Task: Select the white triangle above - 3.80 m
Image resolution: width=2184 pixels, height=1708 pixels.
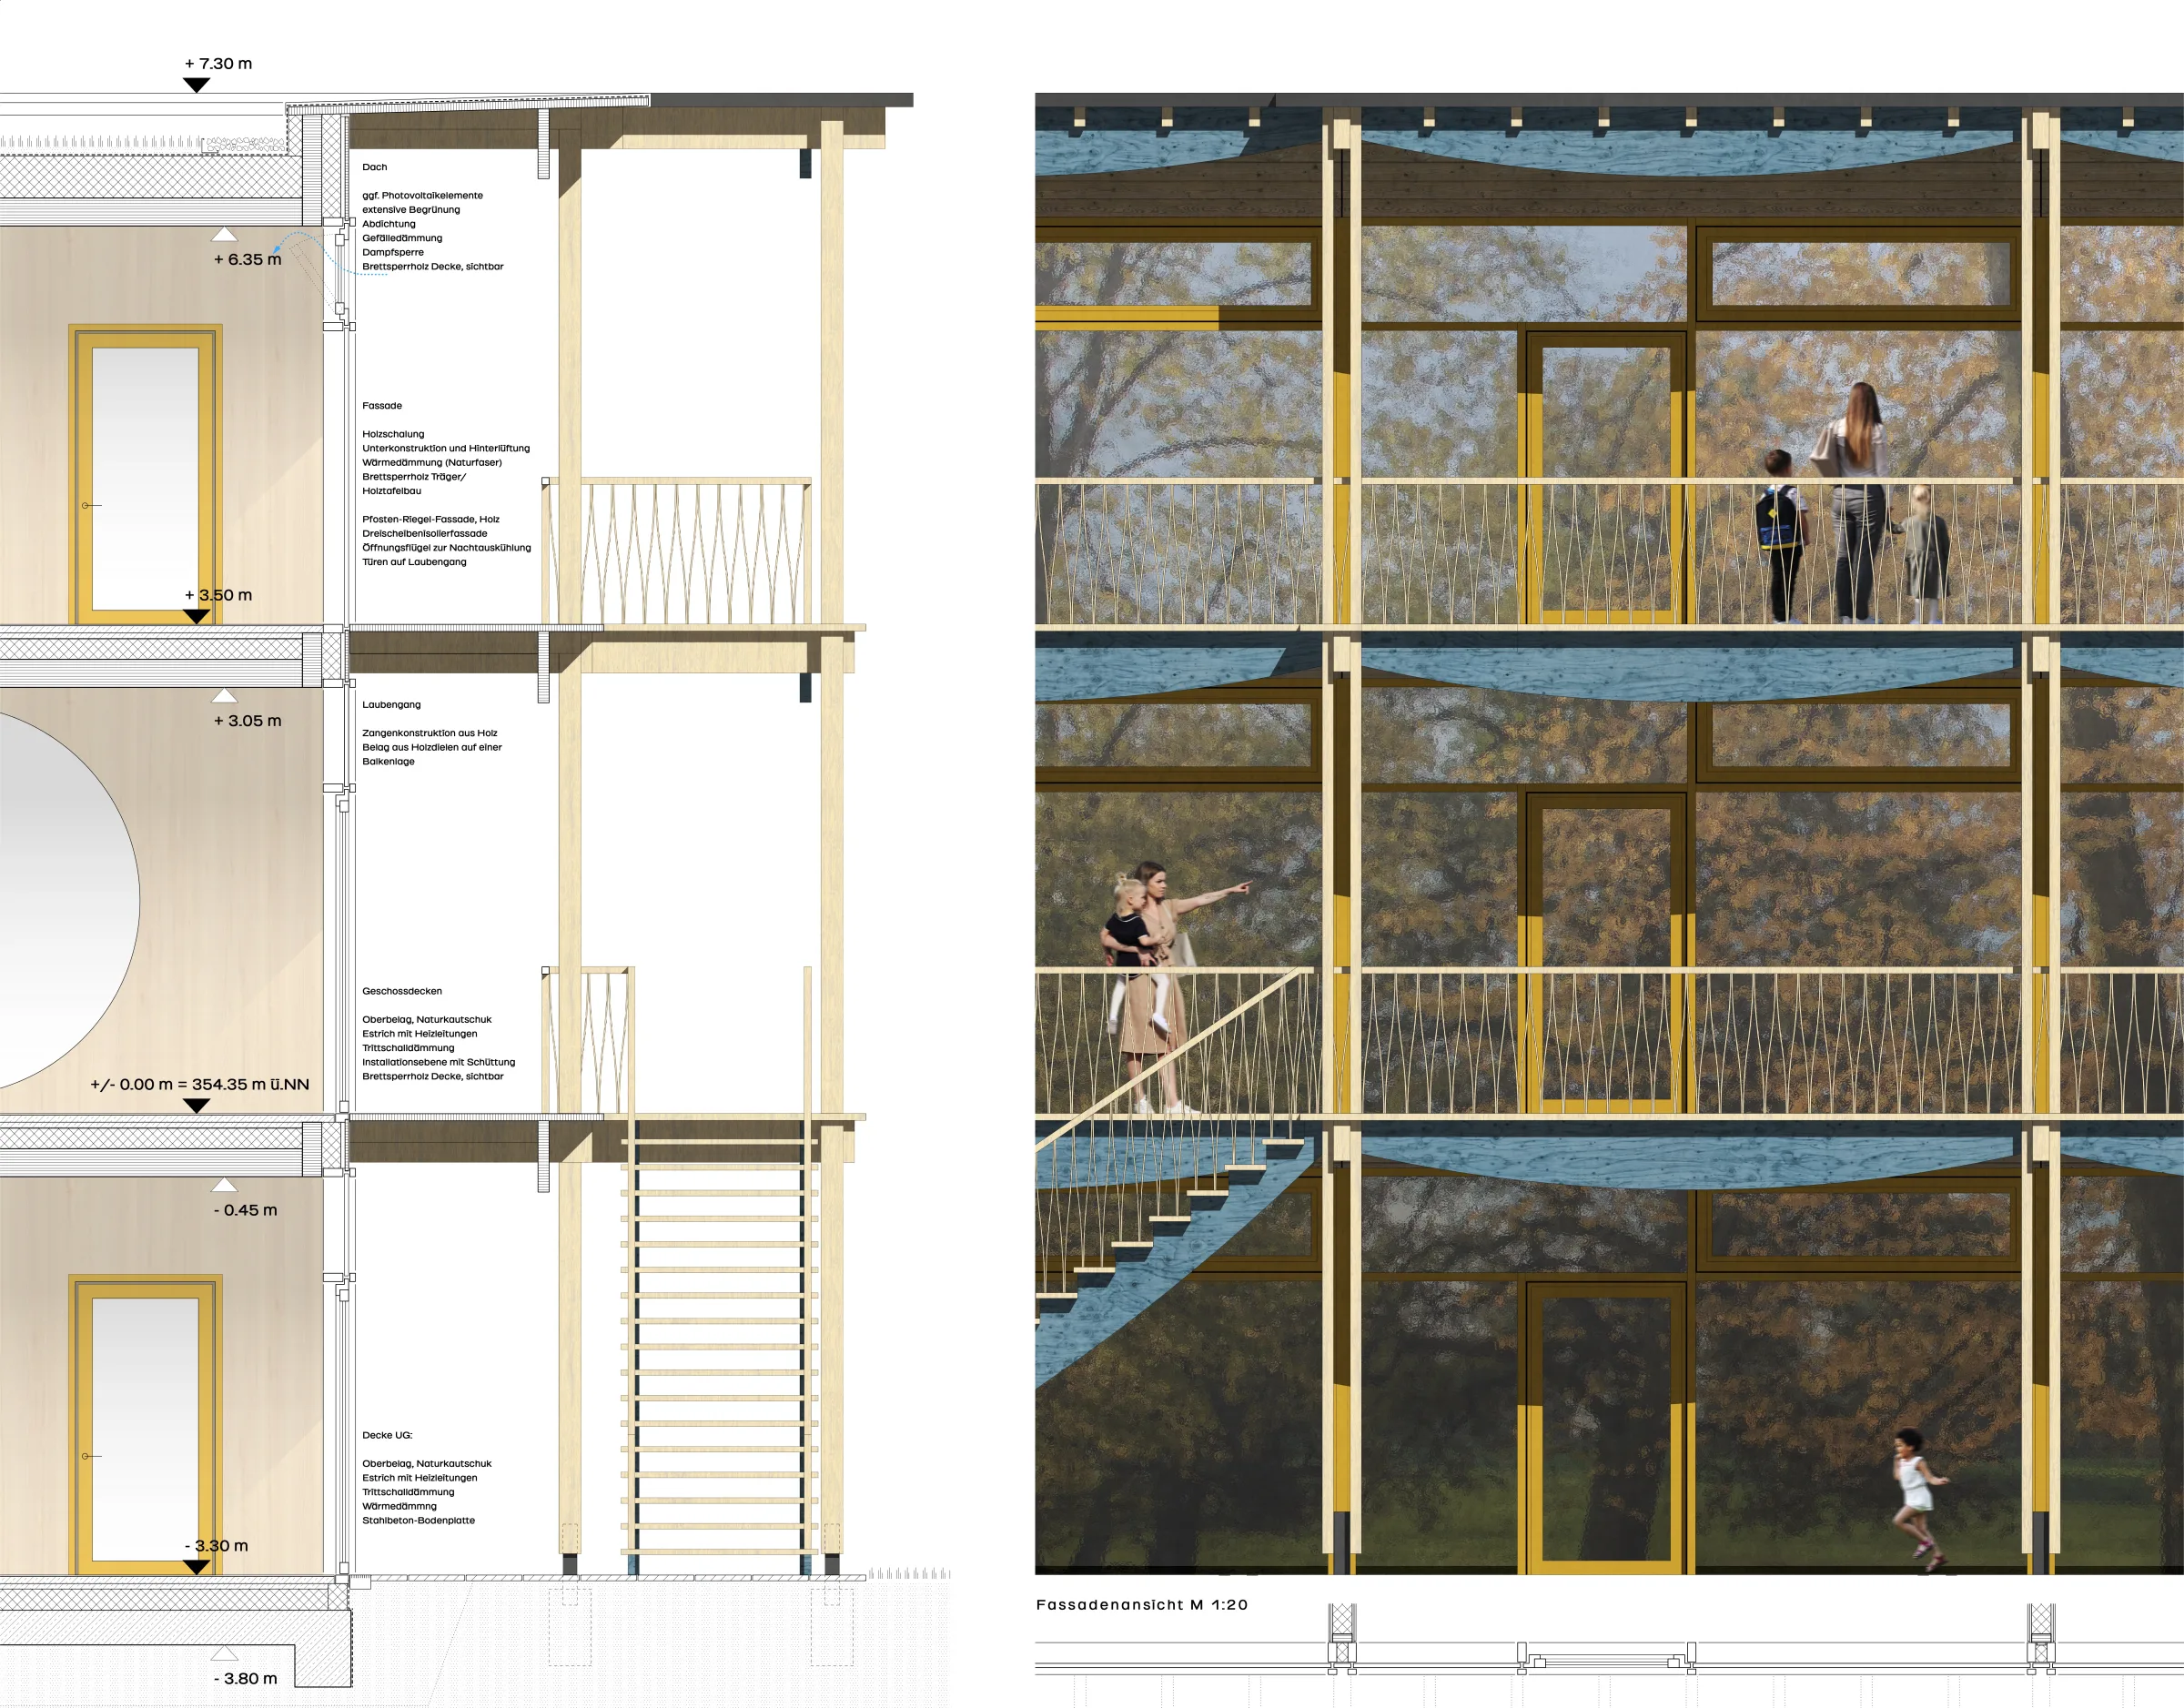Action: 224,1653
